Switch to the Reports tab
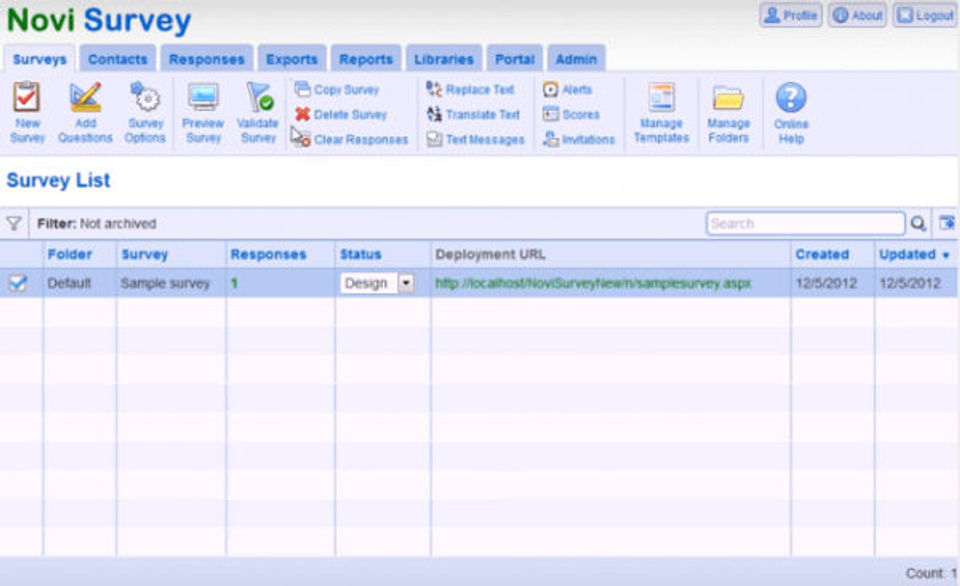The width and height of the screenshot is (960, 586). (366, 59)
